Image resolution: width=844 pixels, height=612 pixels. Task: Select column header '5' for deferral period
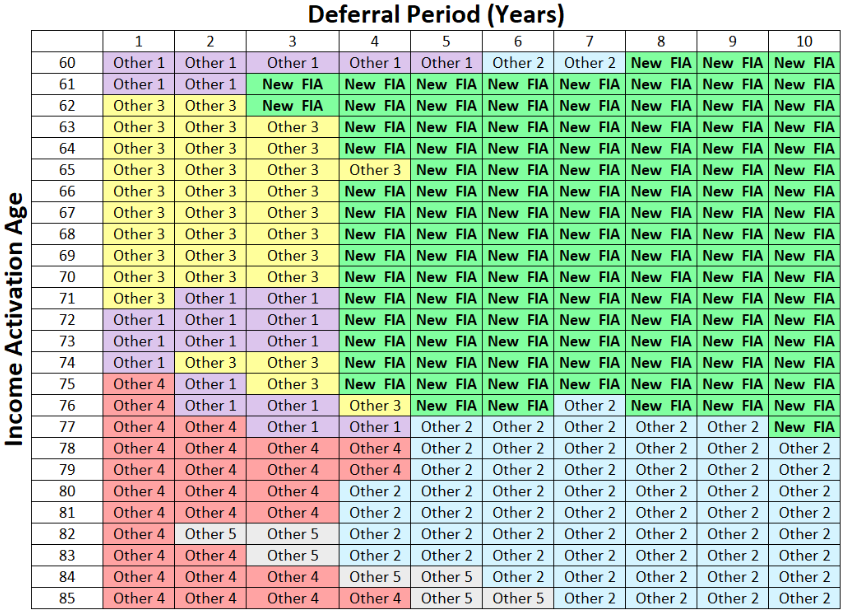click(446, 41)
